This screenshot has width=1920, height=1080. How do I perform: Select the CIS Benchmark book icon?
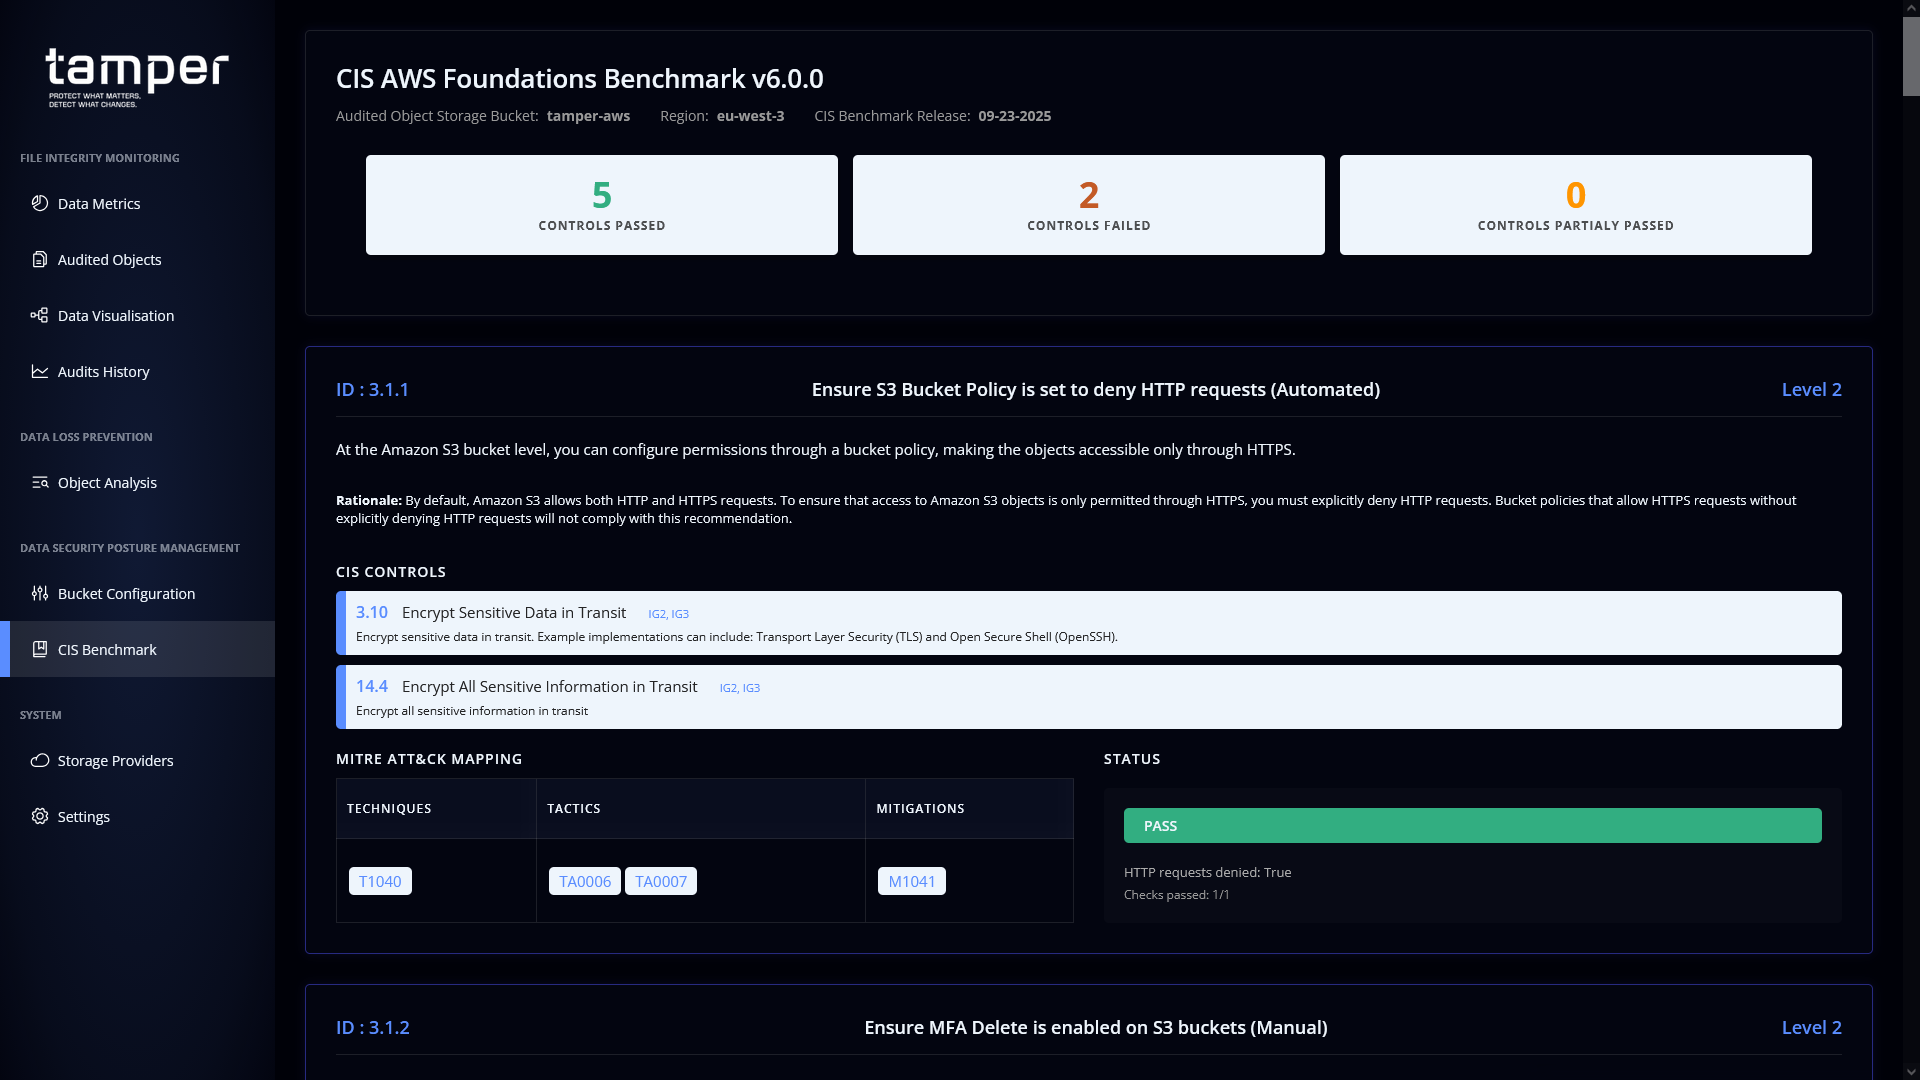40,649
